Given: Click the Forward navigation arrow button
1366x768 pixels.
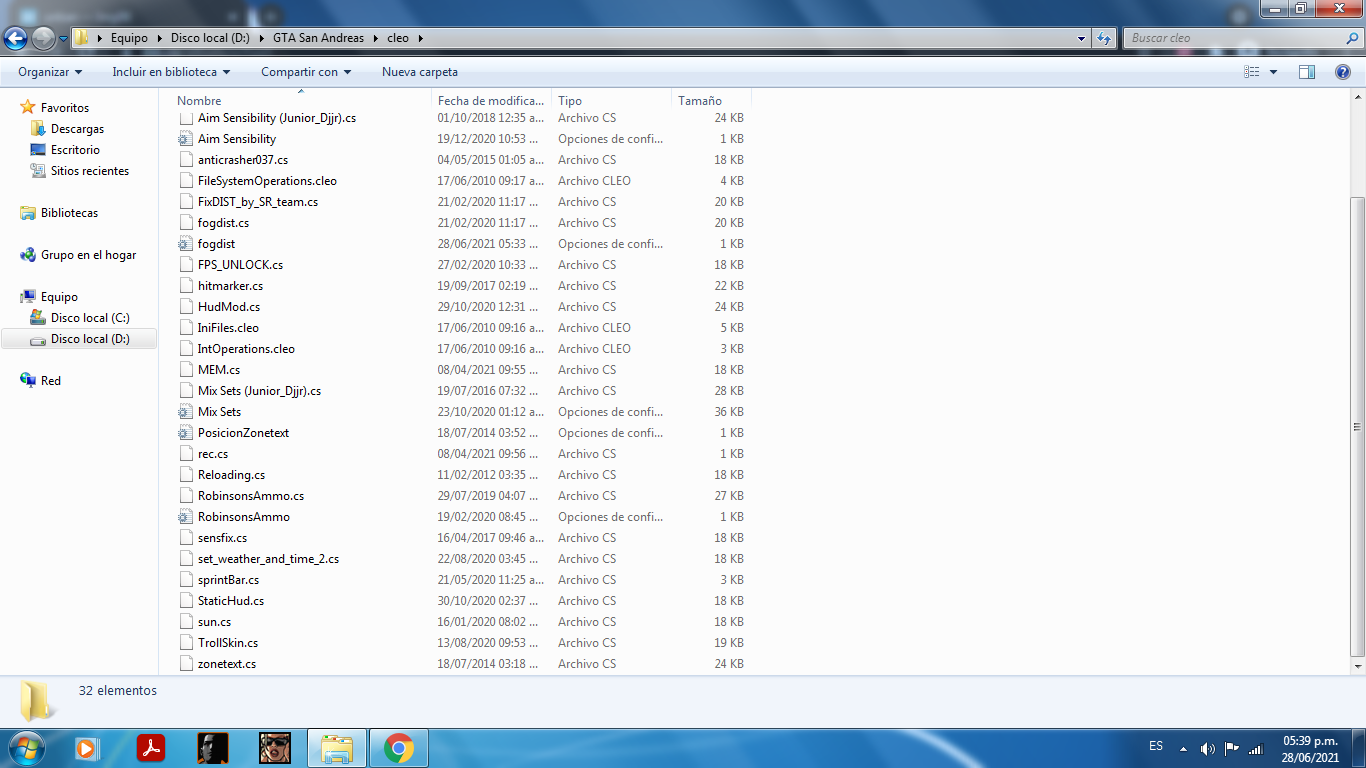Looking at the screenshot, I should (44, 39).
